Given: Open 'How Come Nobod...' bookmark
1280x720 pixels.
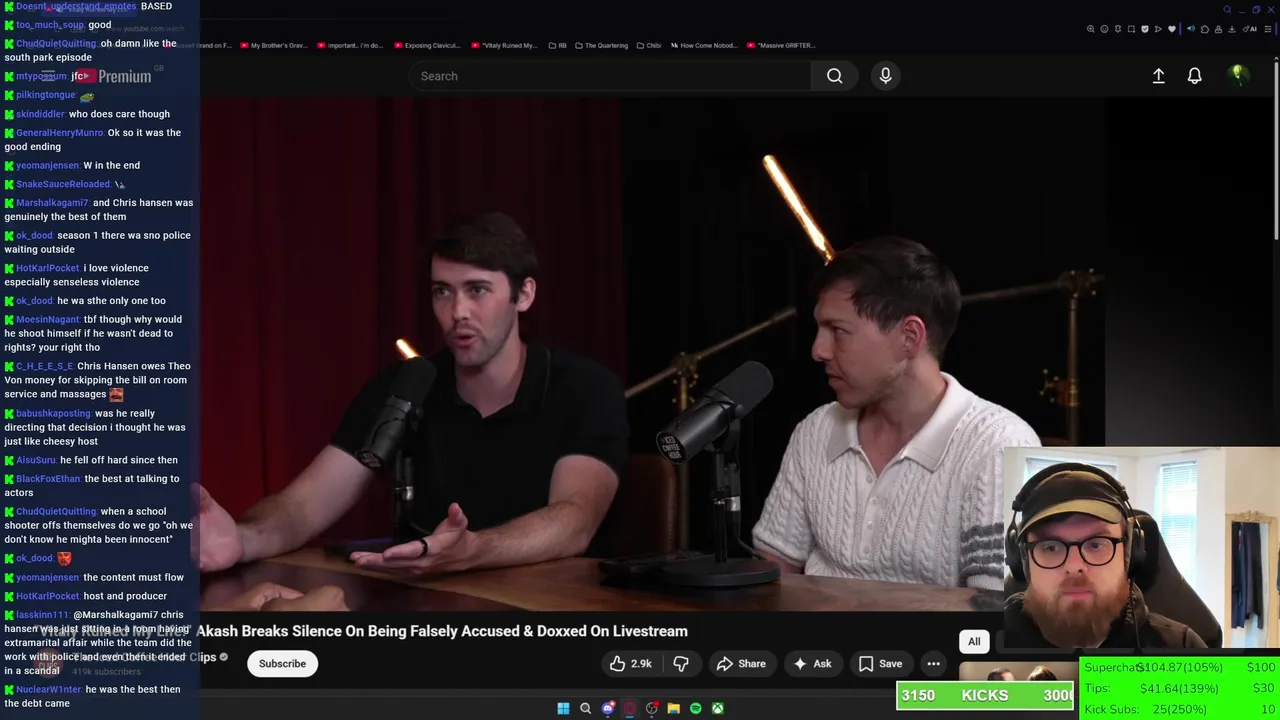Looking at the screenshot, I should click(705, 45).
